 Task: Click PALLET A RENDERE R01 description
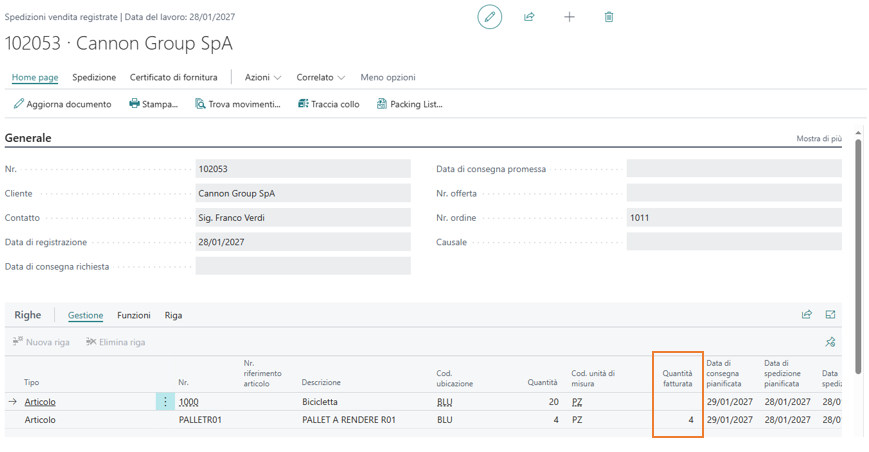pos(349,420)
